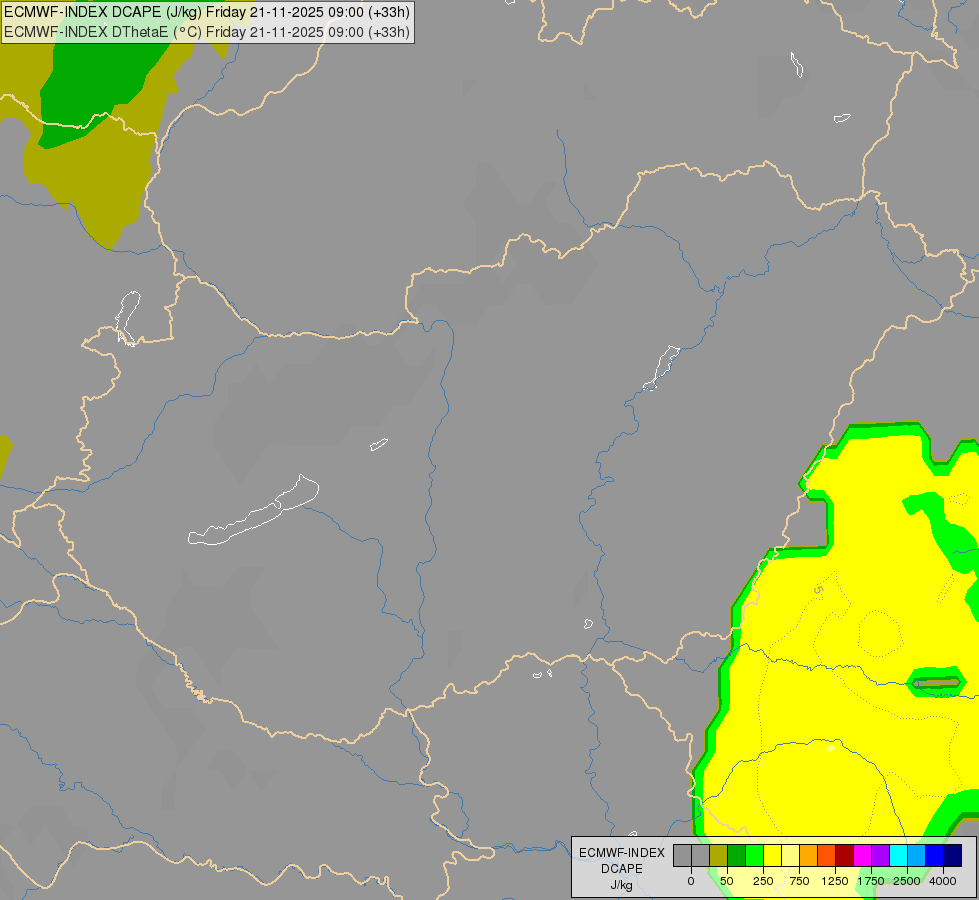Click the orange legend swatch
Viewport: 979px width, 900px height.
[809, 855]
